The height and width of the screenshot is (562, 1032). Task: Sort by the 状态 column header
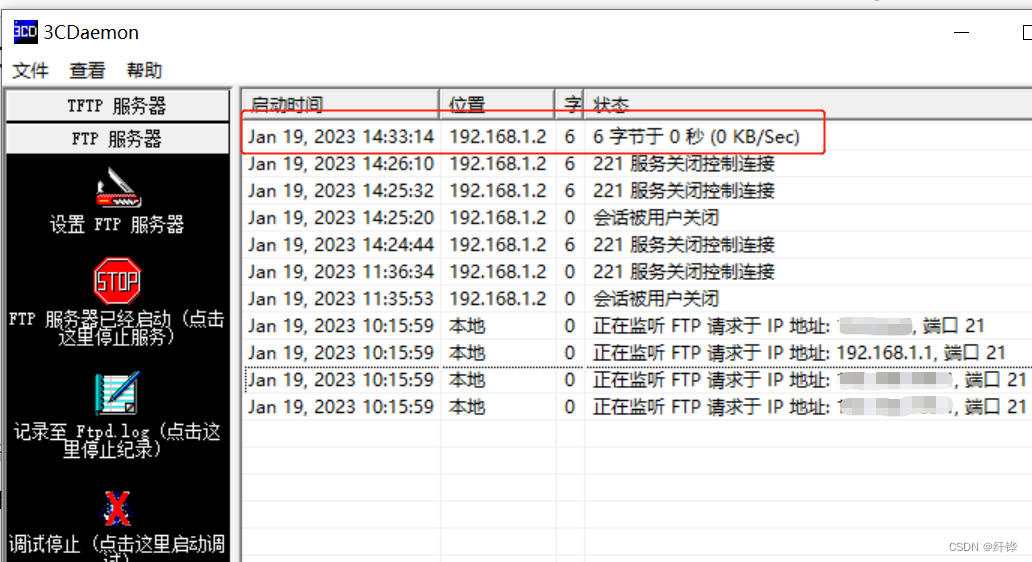808,104
